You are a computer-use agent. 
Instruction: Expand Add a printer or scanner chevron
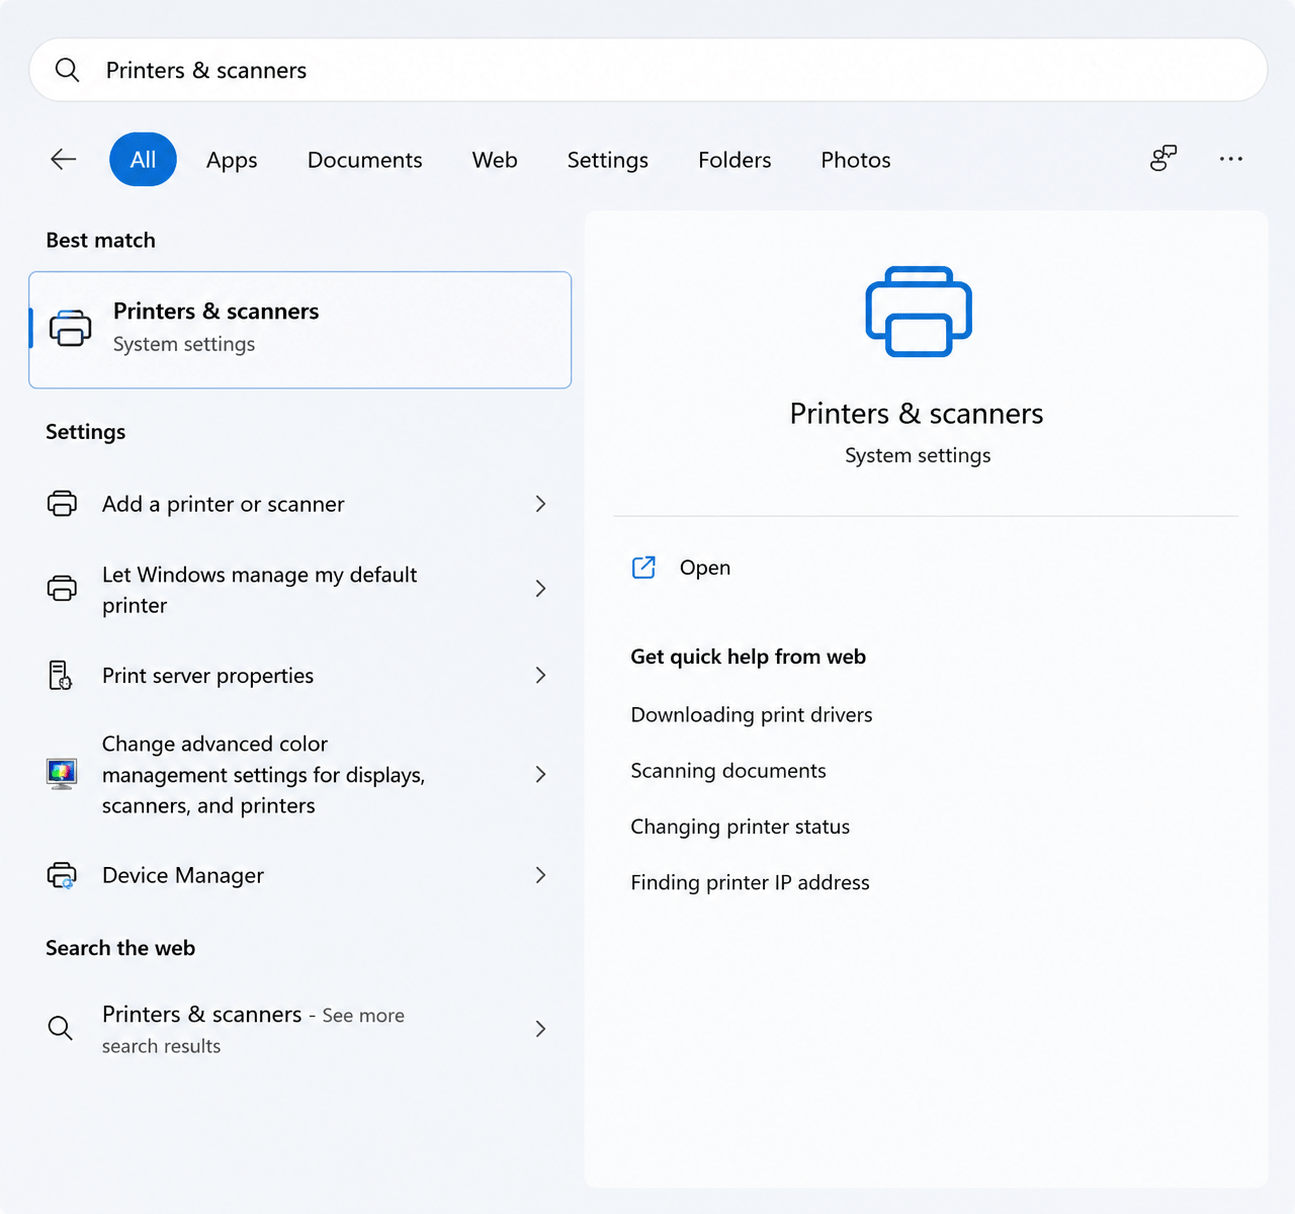coord(540,504)
